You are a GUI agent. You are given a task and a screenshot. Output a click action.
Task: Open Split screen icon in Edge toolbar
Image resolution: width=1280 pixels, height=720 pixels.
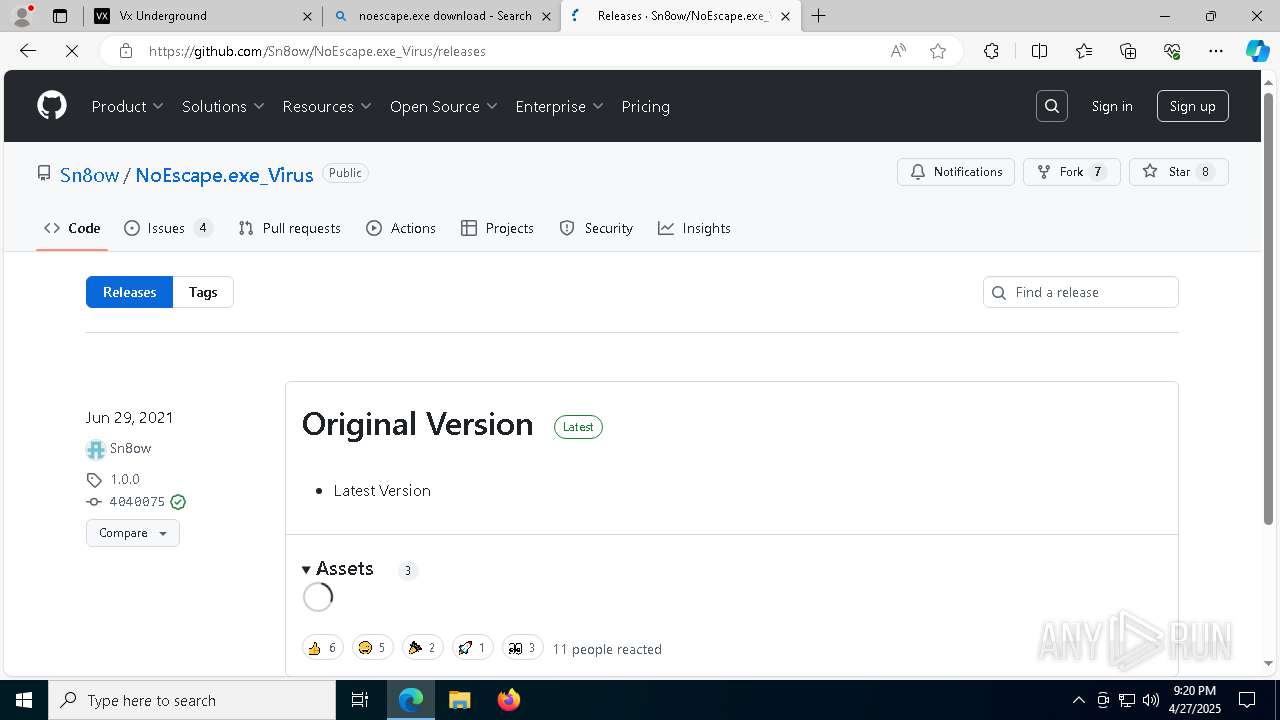[1039, 51]
